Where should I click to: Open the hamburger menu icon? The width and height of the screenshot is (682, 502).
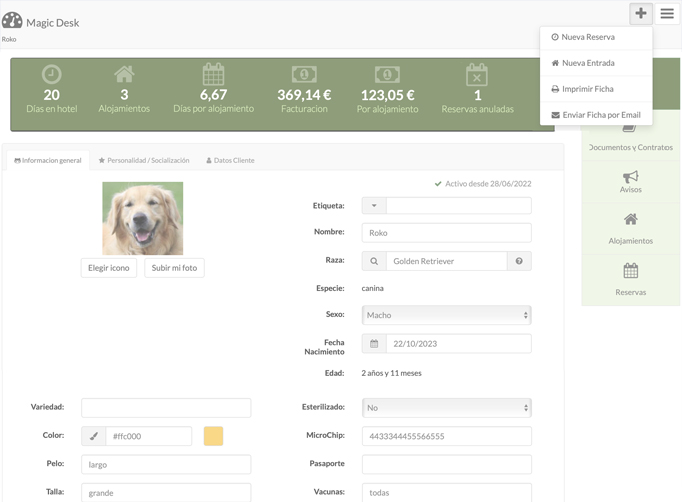[x=667, y=13]
